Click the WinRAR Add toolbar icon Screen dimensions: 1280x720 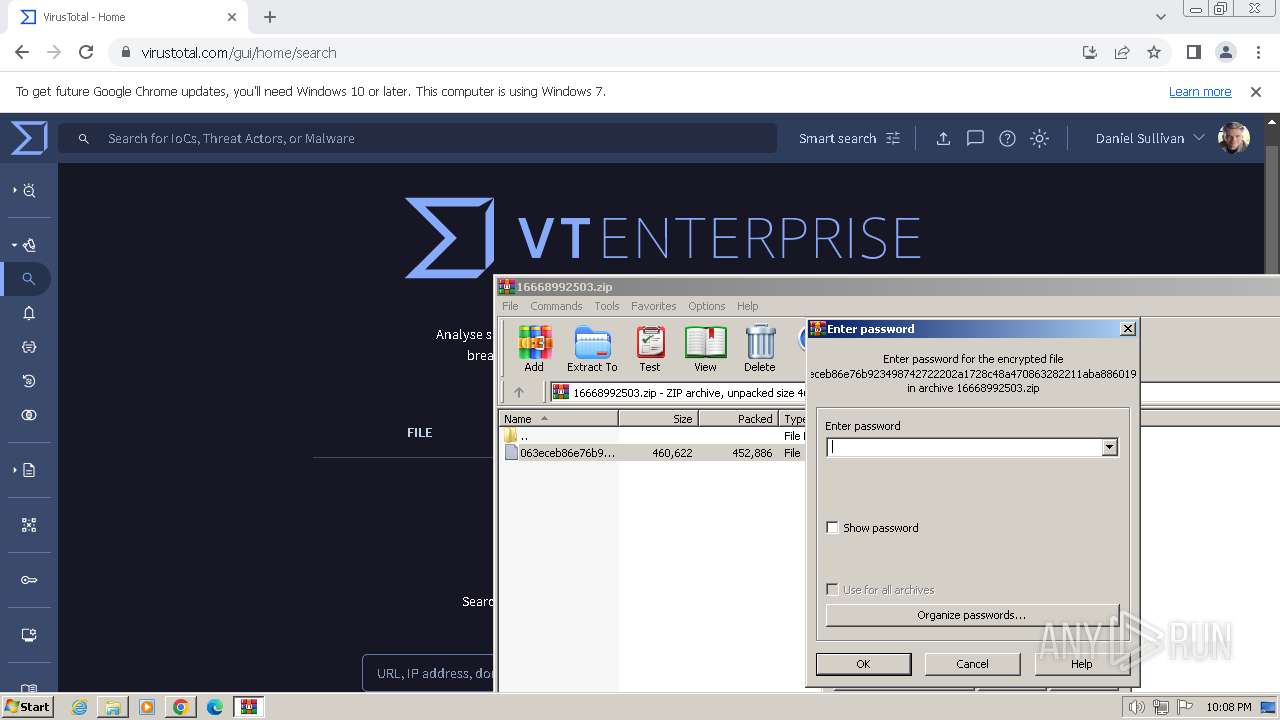pyautogui.click(x=534, y=348)
